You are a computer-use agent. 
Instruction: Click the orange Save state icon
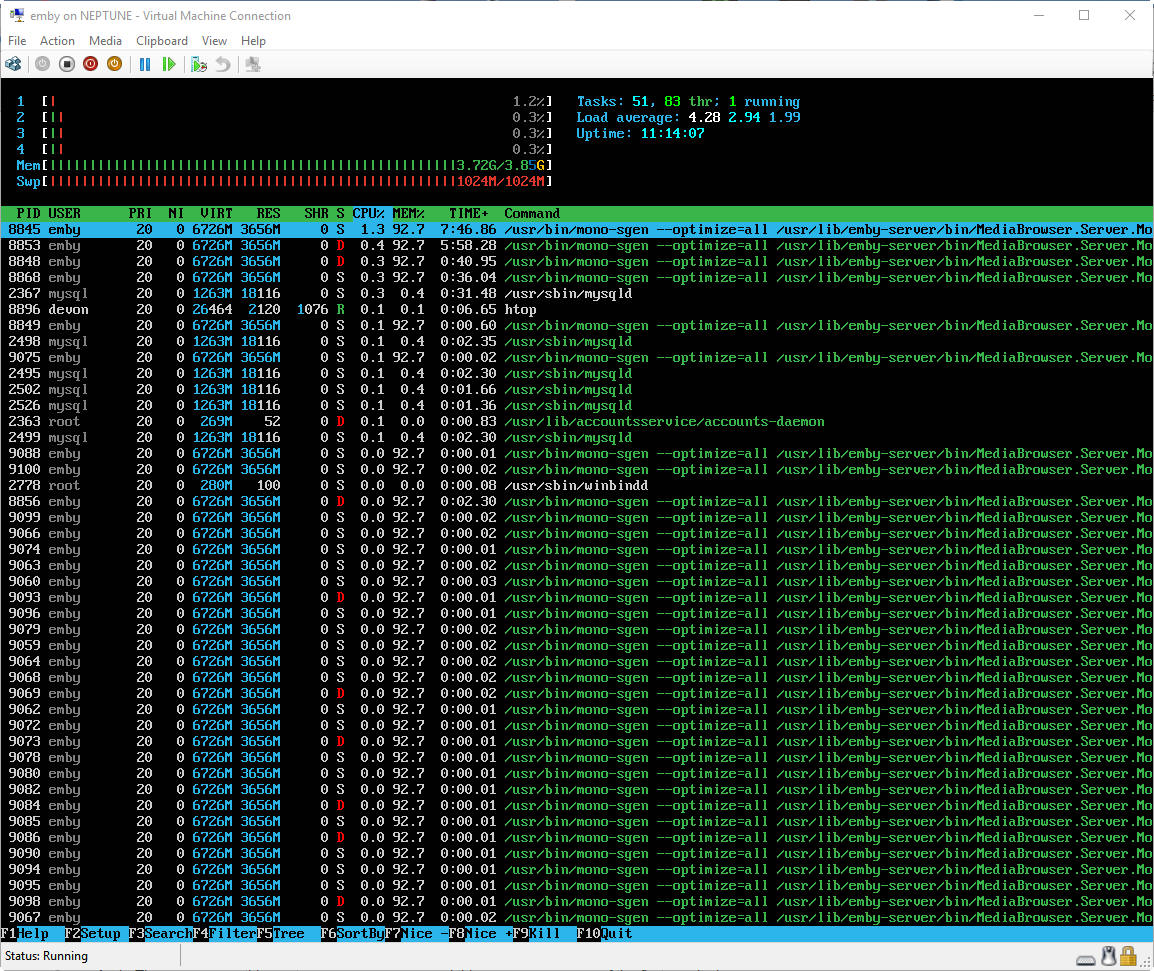coord(115,64)
